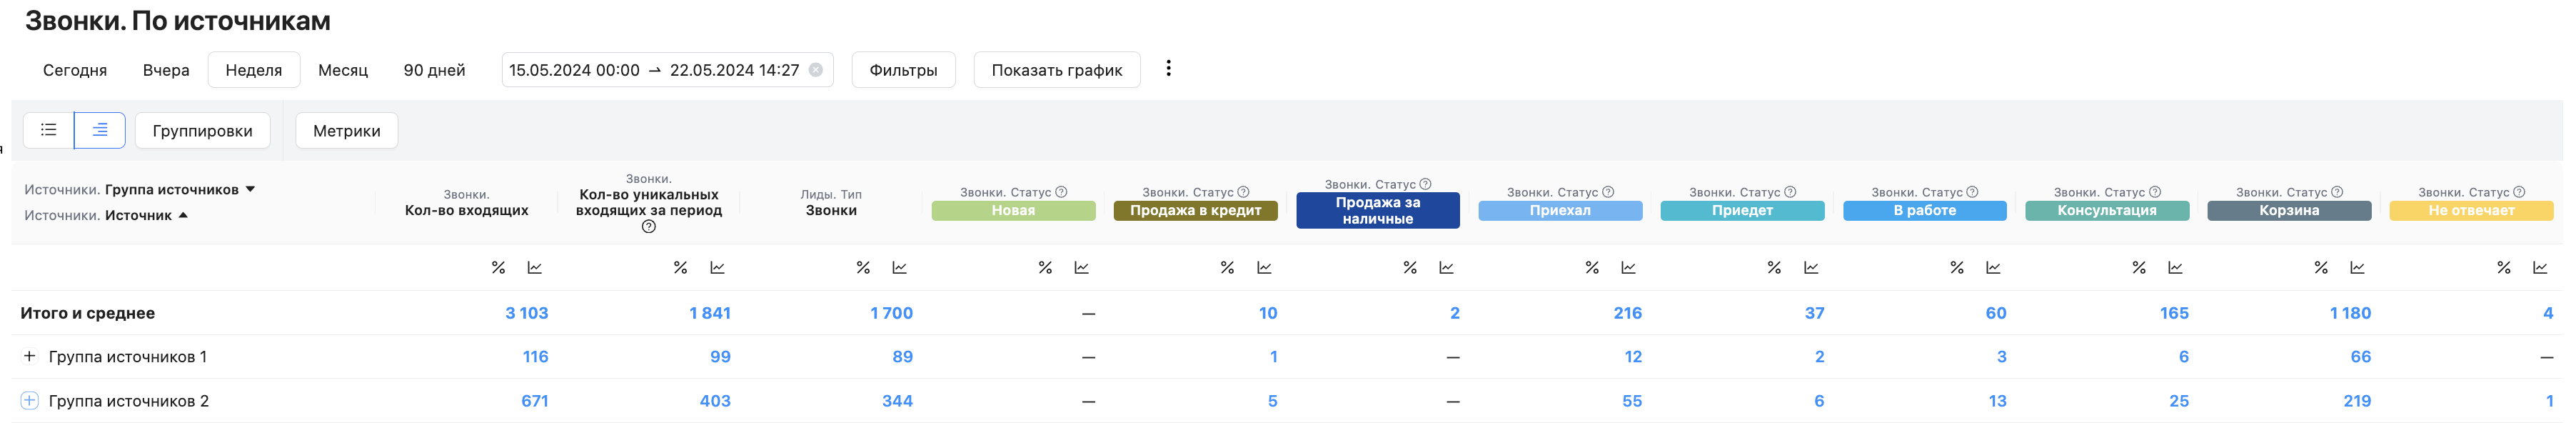Viewport: 2576px width, 423px height.
Task: Open the three-dot more options menu
Action: pyautogui.click(x=1168, y=68)
